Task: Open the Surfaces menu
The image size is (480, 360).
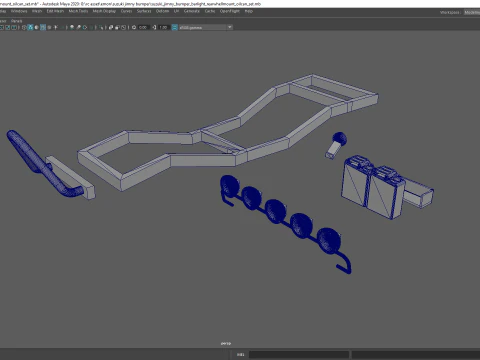Action: click(x=144, y=11)
